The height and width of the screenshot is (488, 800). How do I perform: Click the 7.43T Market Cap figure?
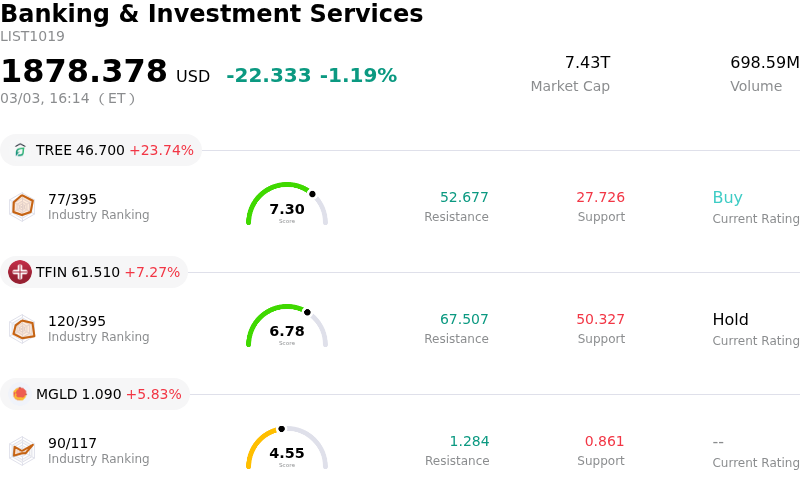pos(587,63)
